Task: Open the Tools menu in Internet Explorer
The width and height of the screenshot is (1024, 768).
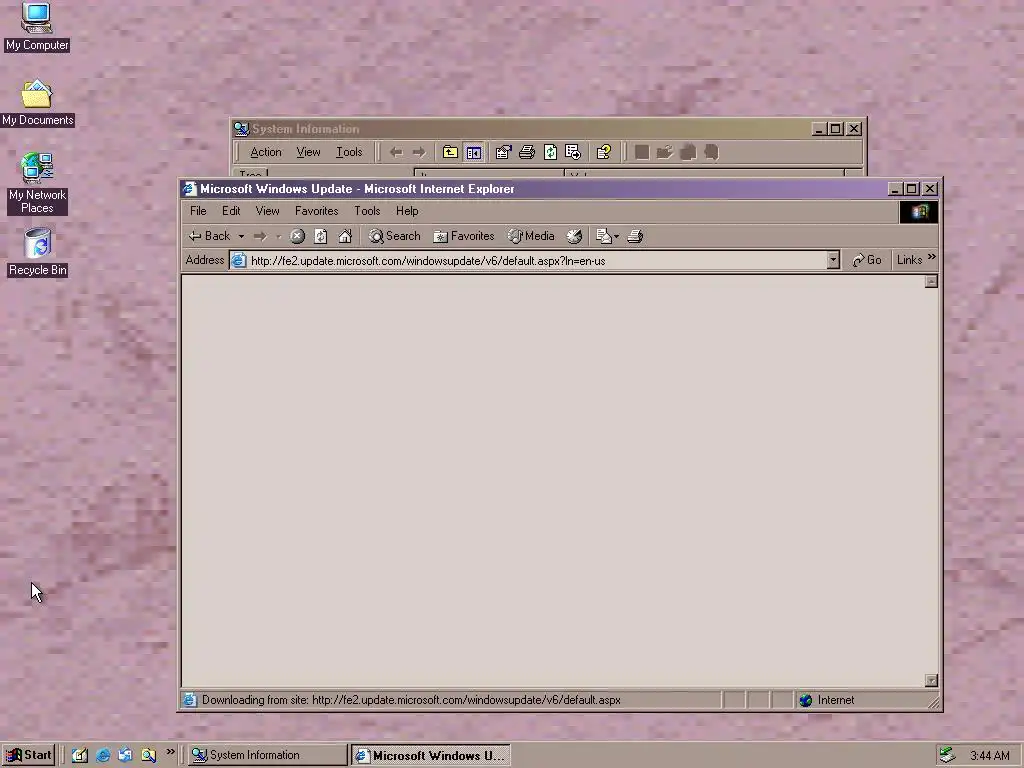Action: 367,211
